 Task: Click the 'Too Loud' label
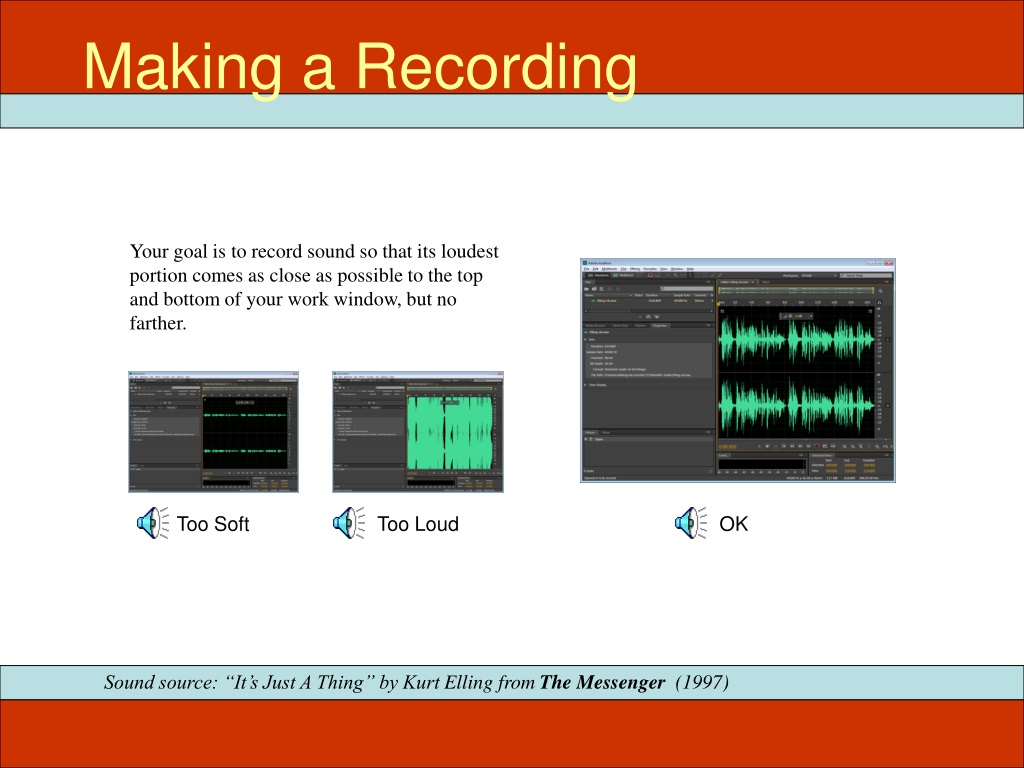tap(418, 524)
